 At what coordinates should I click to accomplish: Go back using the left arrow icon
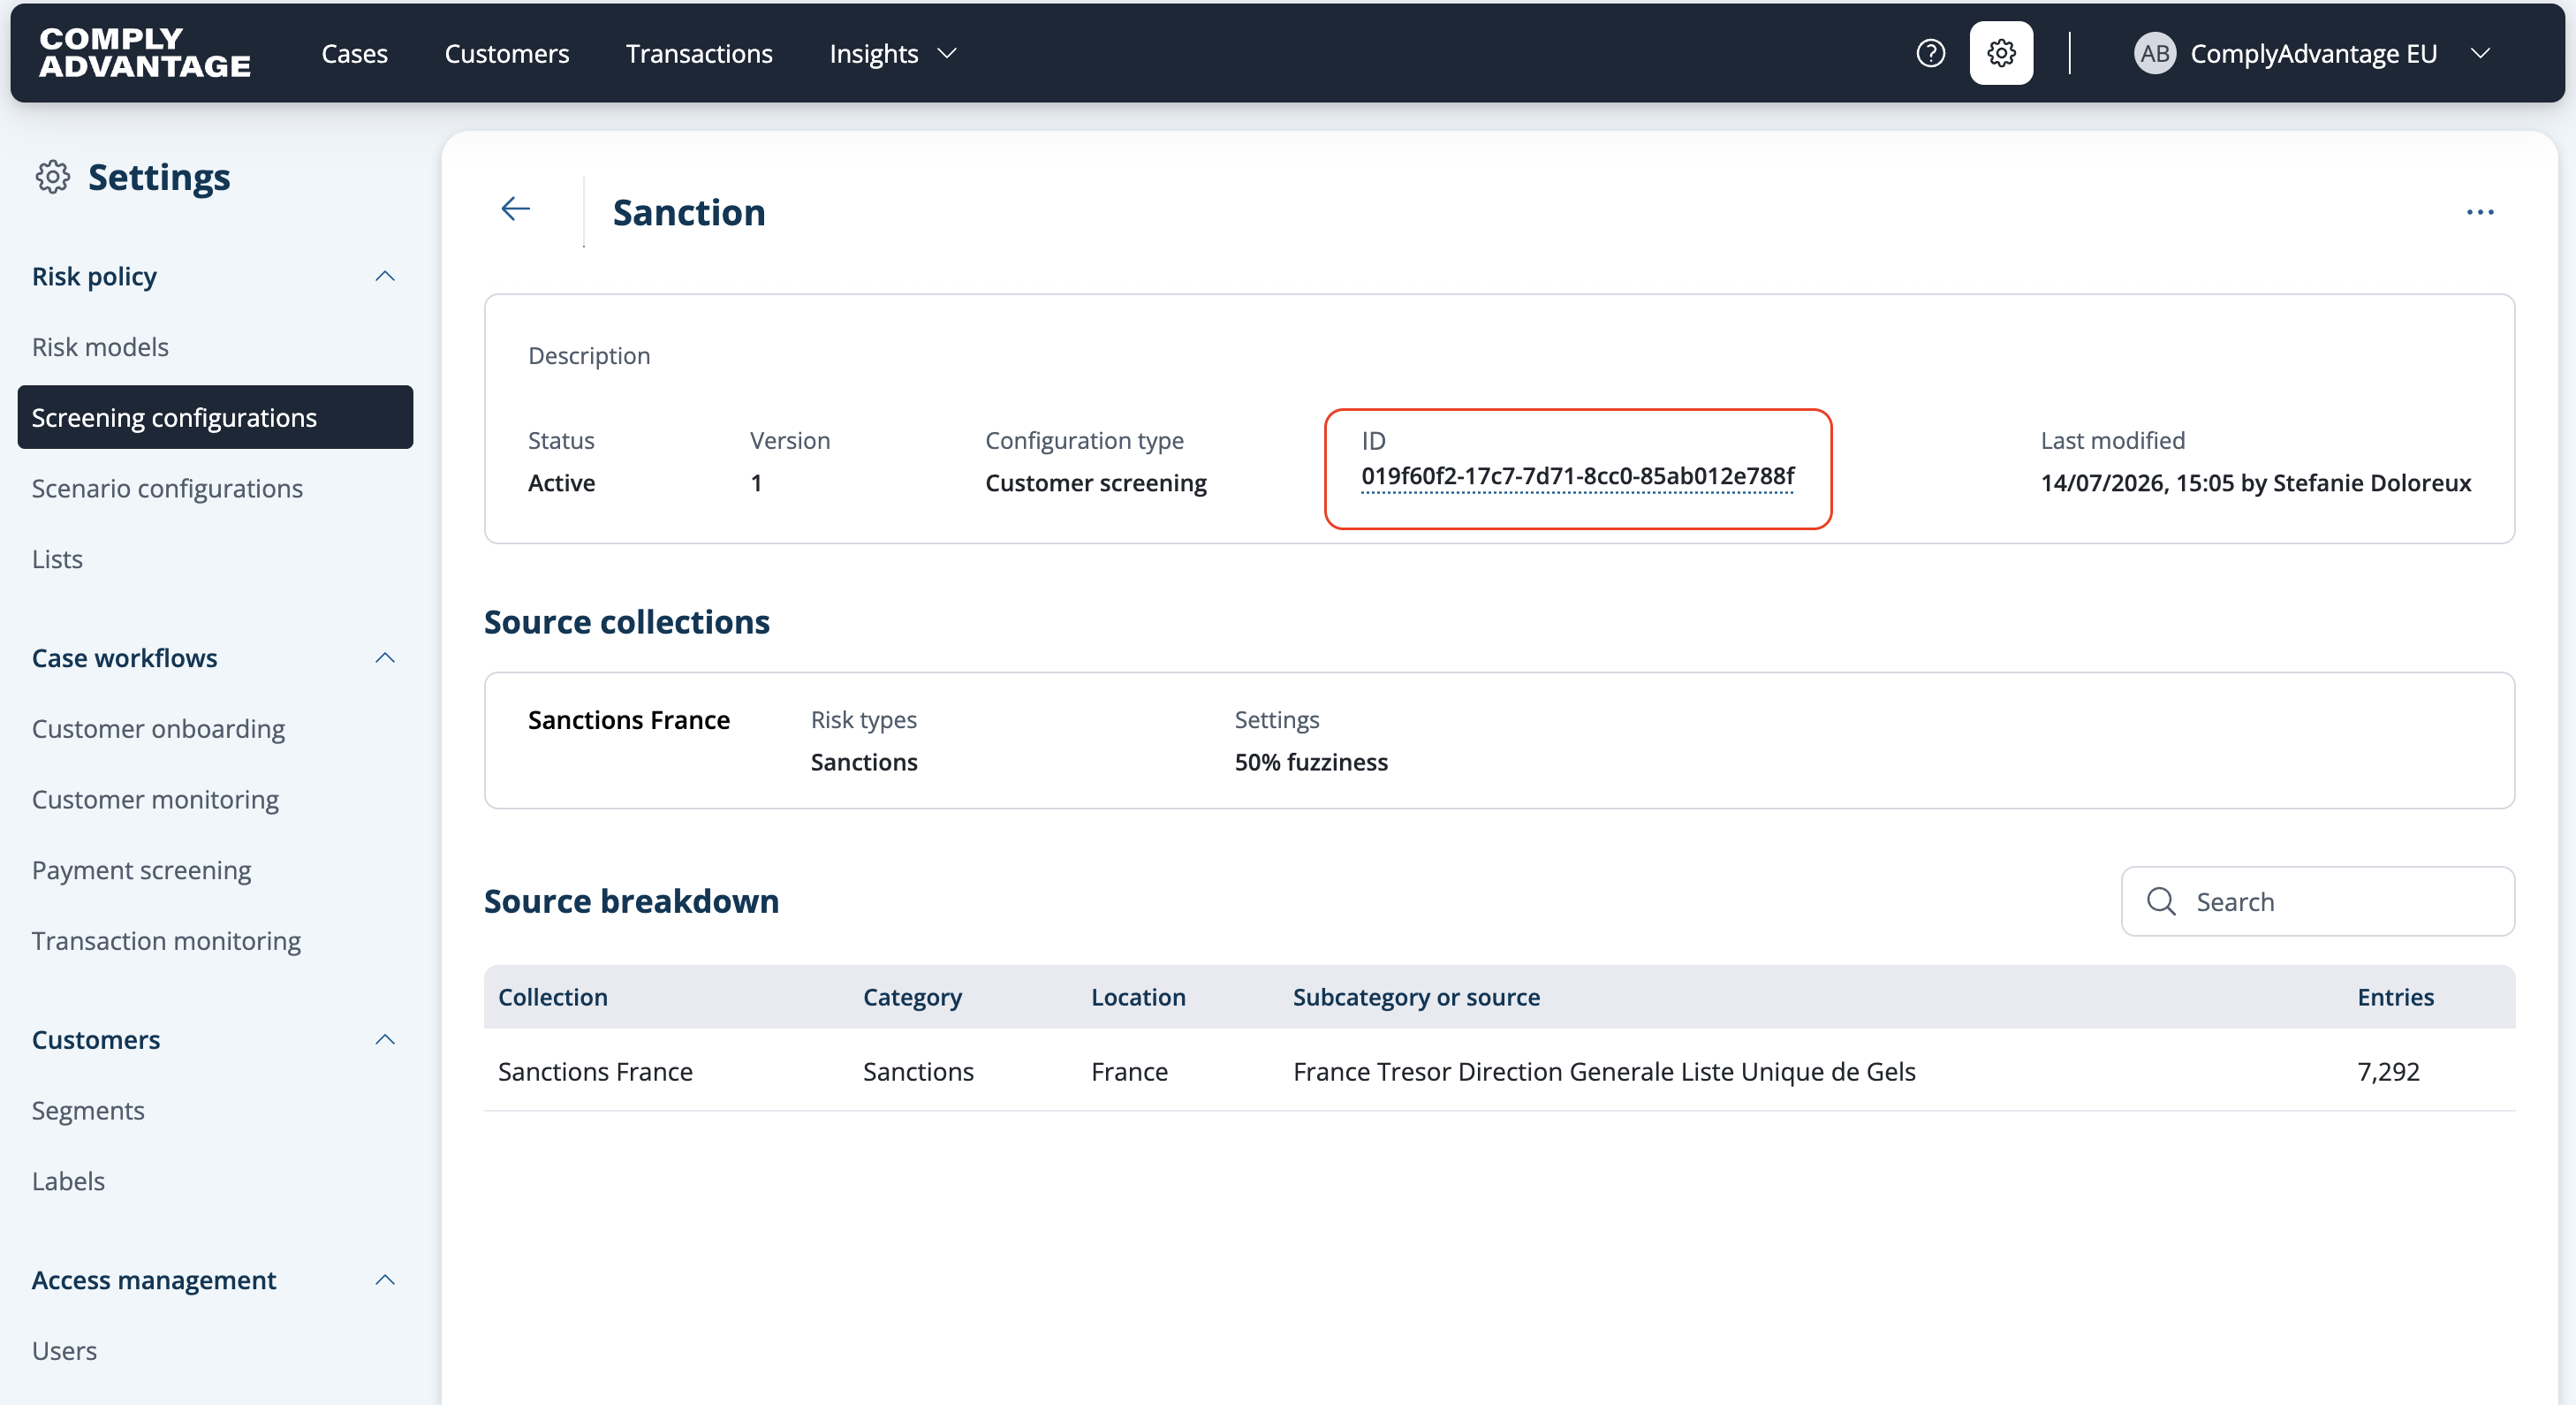516,209
